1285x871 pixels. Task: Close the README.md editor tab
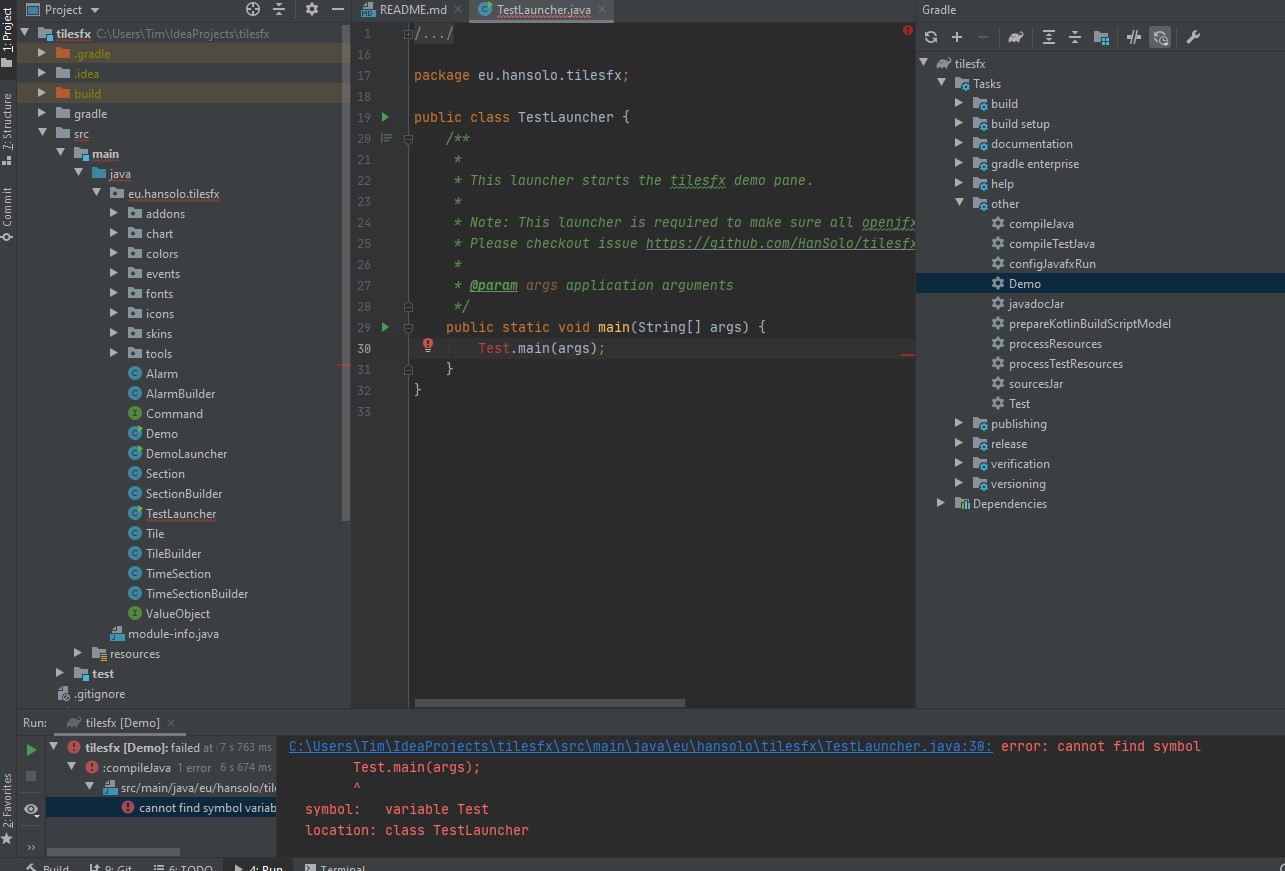[x=458, y=10]
